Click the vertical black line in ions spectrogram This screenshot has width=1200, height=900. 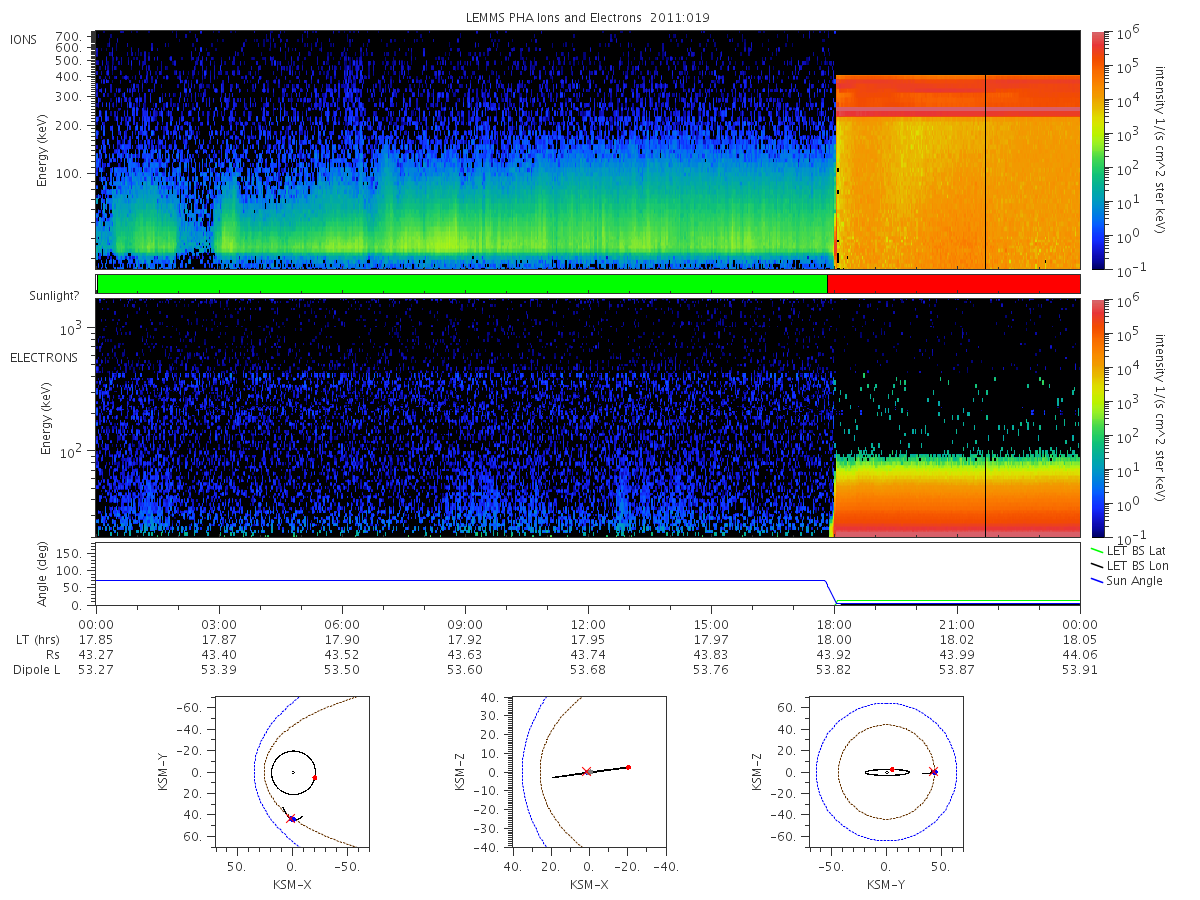coord(985,172)
